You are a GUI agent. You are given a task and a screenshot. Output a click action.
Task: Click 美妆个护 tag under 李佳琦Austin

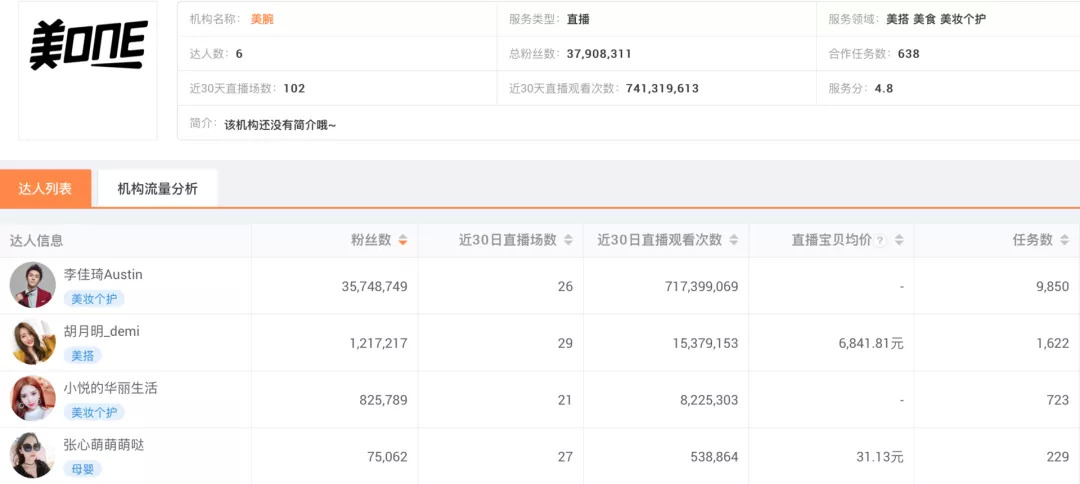pos(94,299)
